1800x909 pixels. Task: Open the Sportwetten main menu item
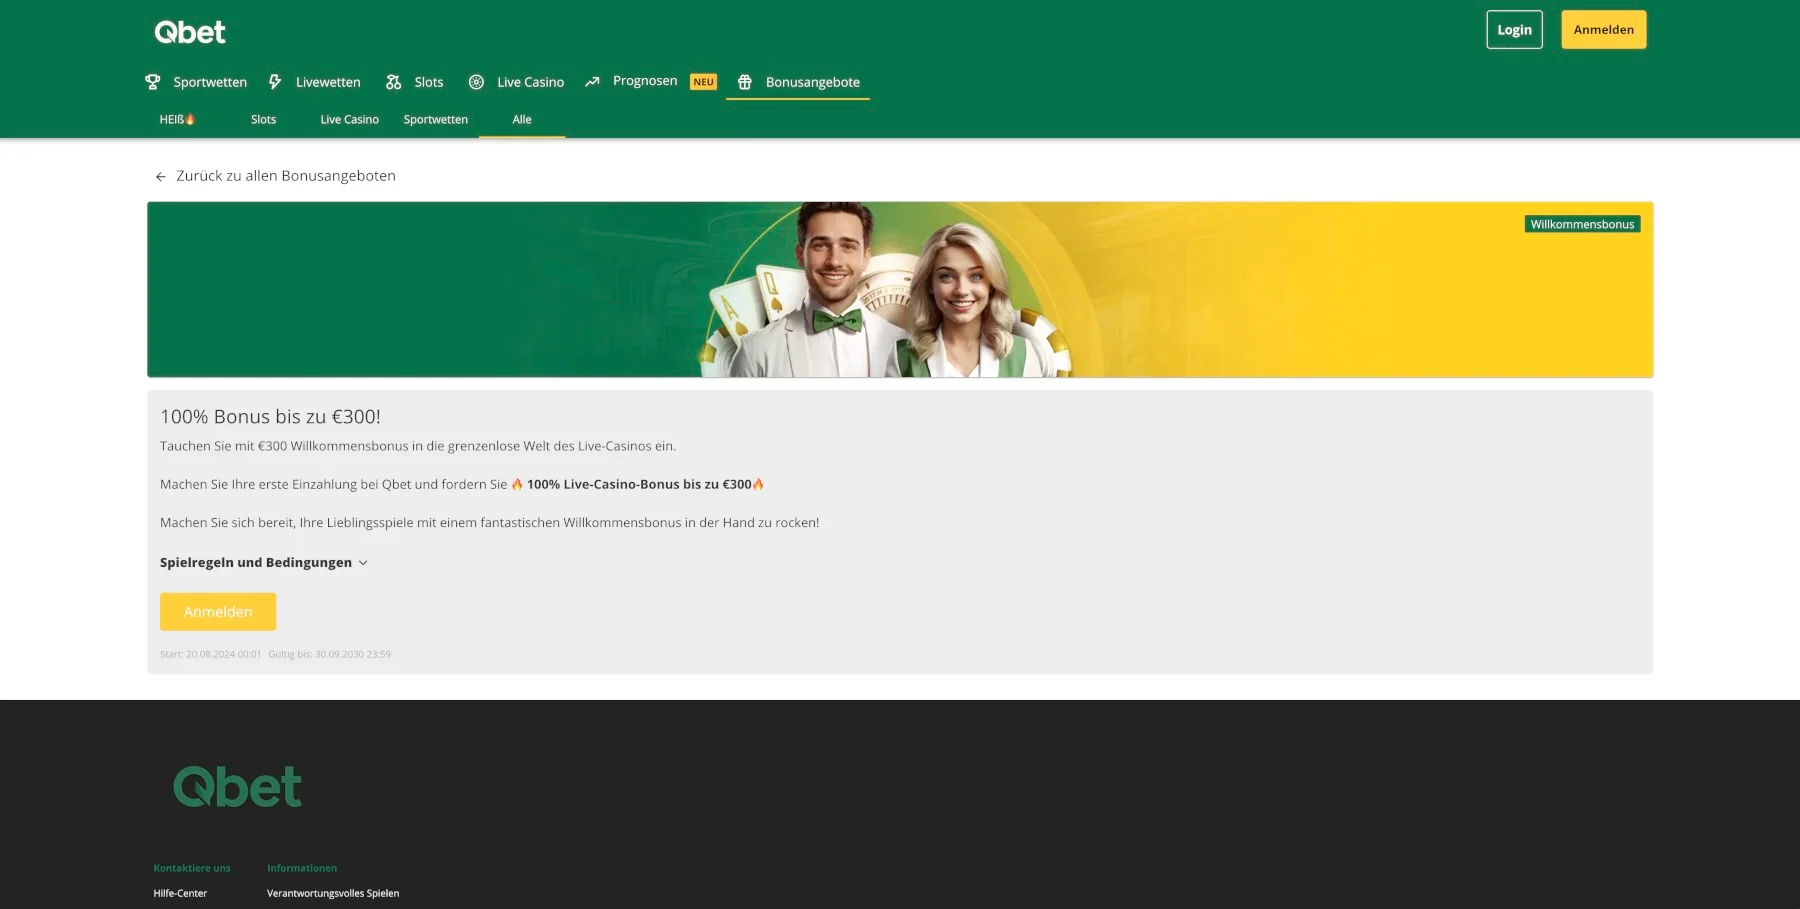tap(210, 82)
